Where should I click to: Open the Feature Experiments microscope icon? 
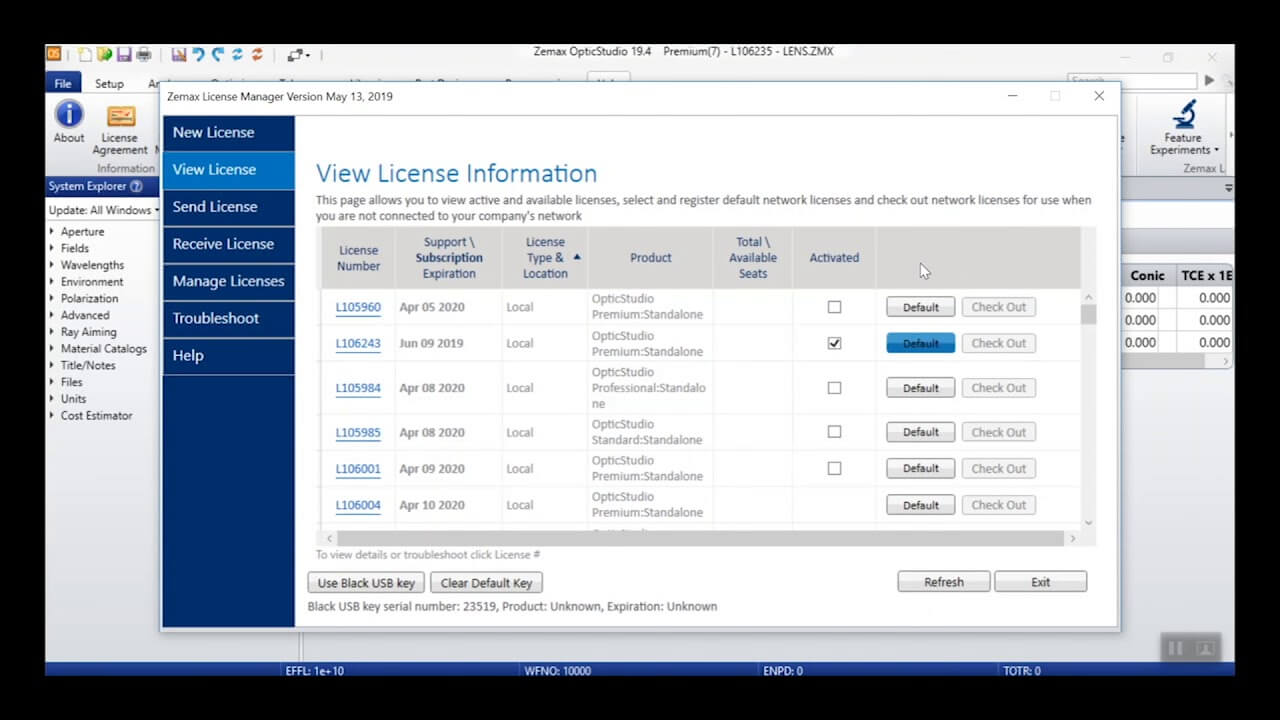pyautogui.click(x=1185, y=114)
